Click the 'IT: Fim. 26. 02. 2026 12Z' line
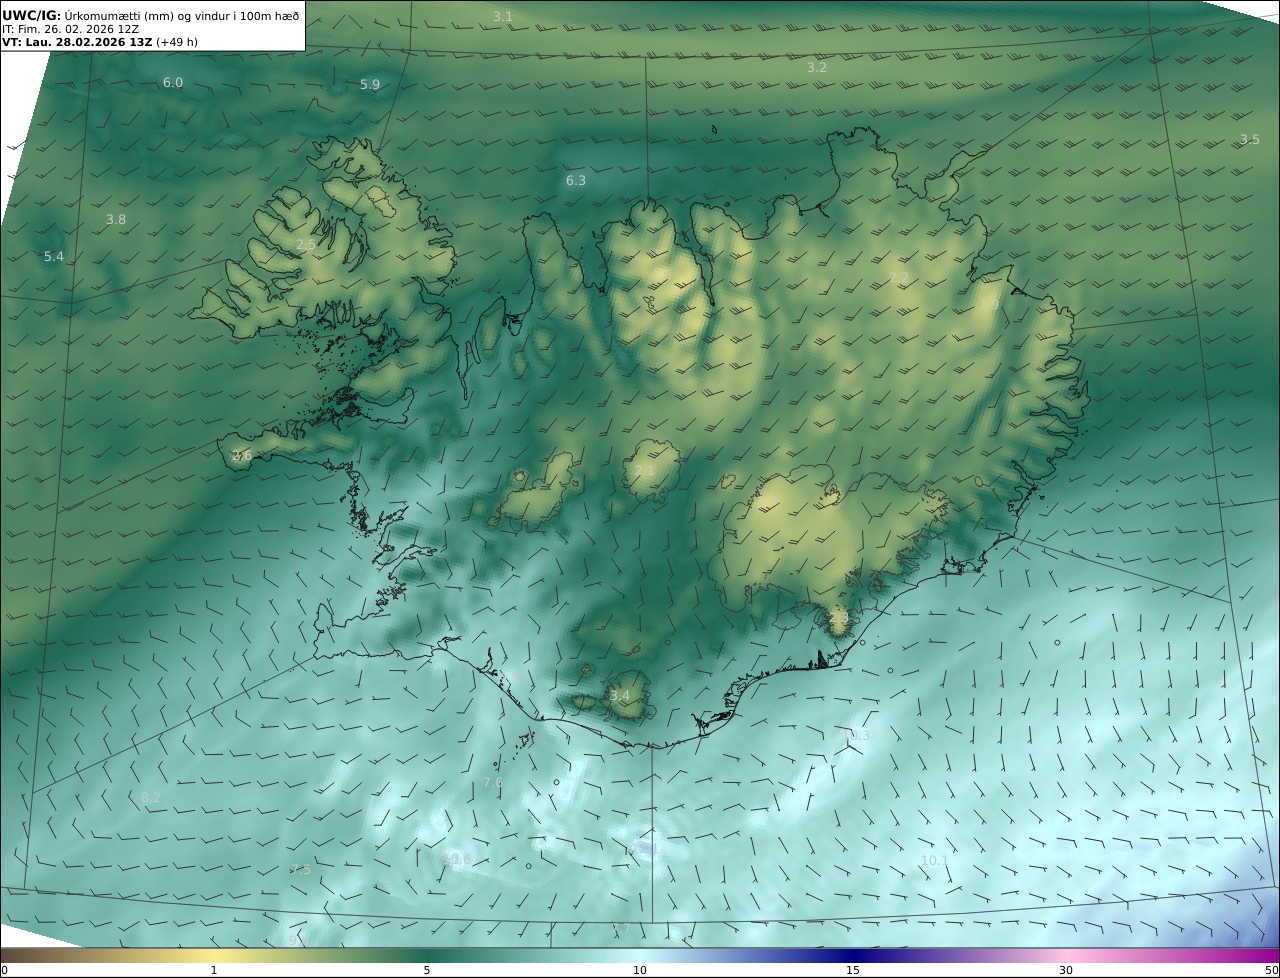 (x=70, y=29)
